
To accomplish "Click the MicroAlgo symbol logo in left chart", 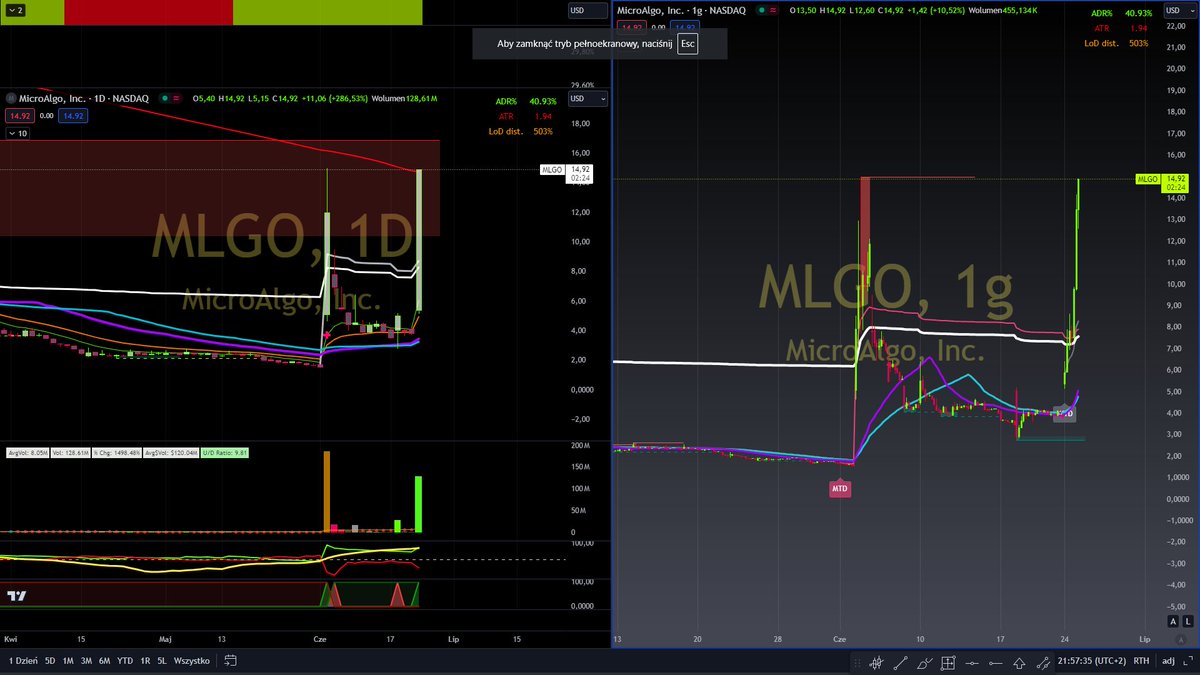I will pos(10,99).
